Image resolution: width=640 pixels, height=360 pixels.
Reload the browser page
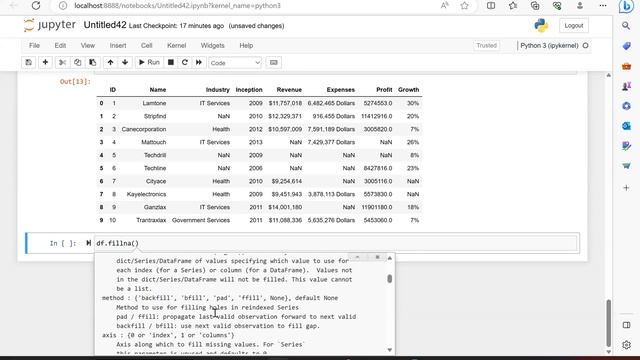coord(36,6)
